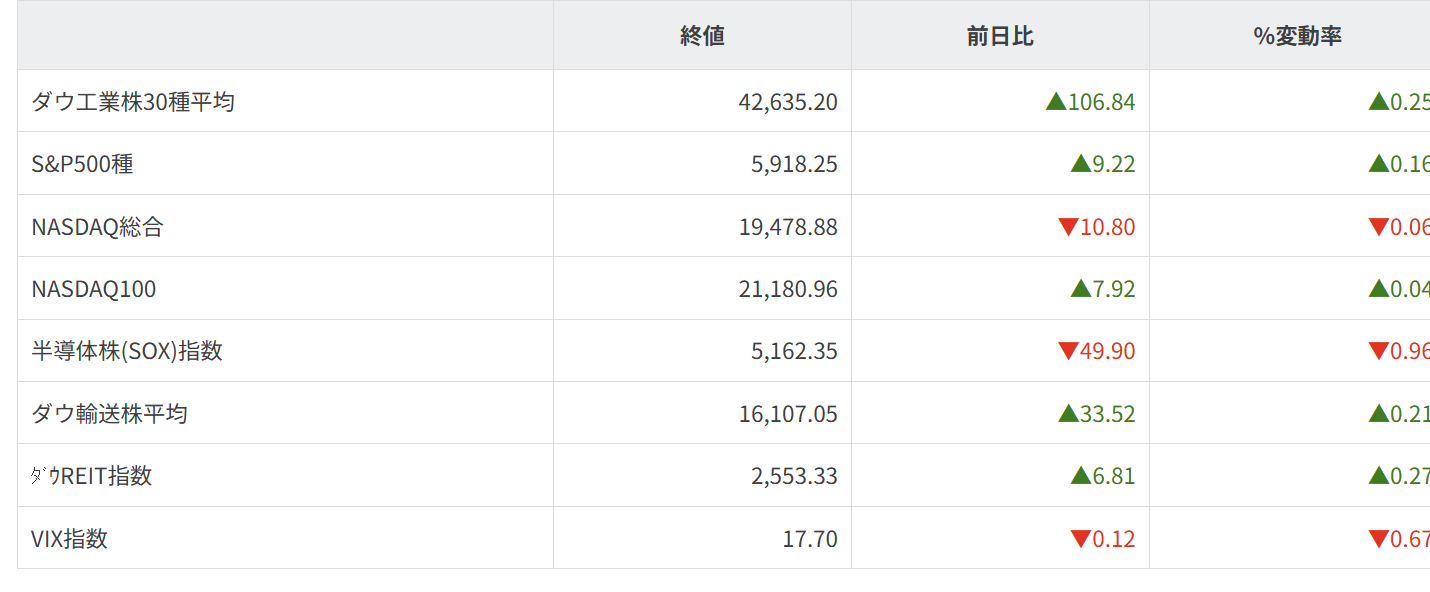Click the green up triangle next to 7.92
Screen dimensions: 1430x592
(x=1080, y=289)
